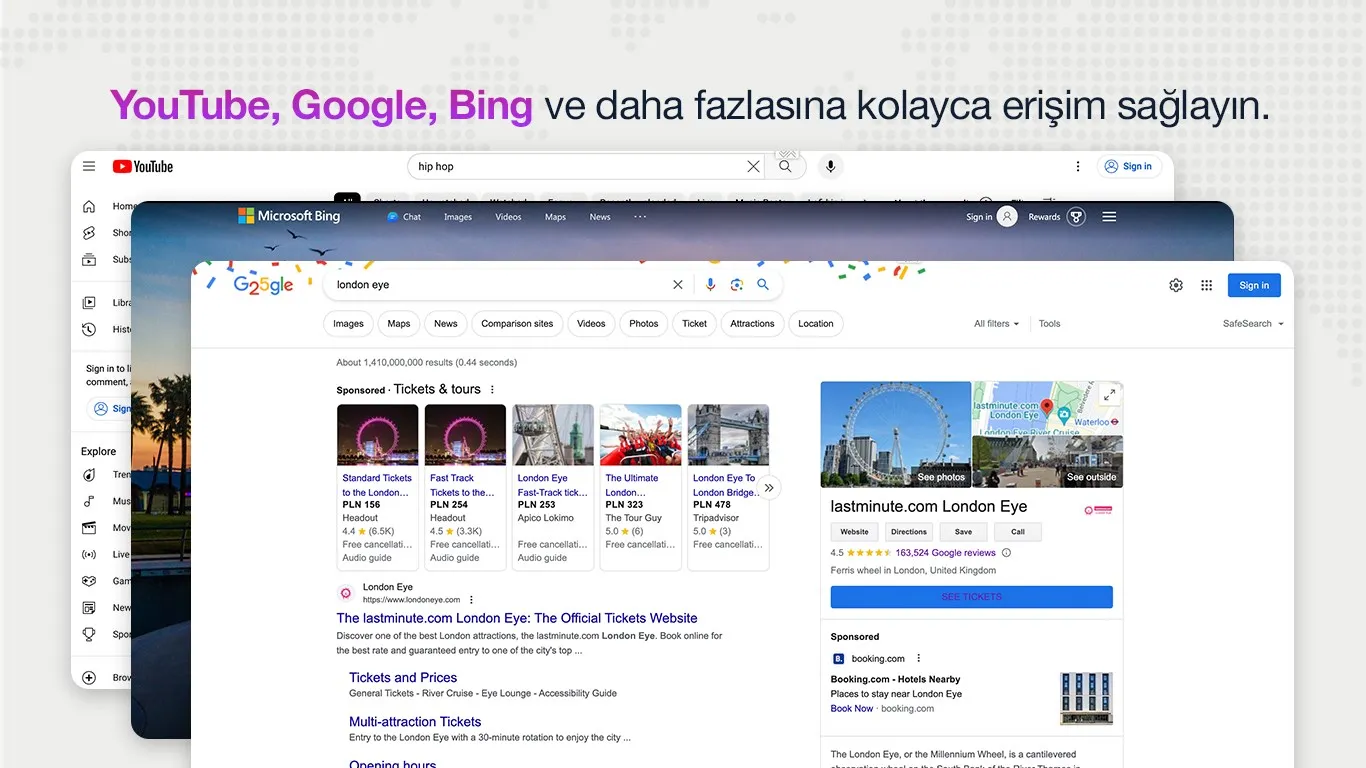Open YouTube Library sidebar icon

point(89,302)
